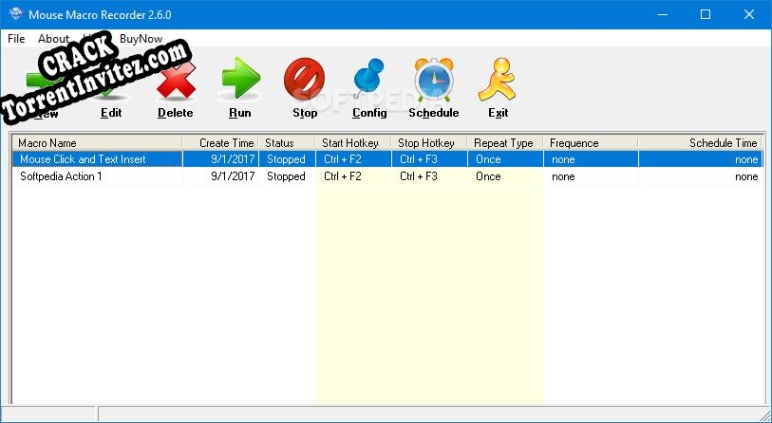Close the Mouse Macro Recorder window
The width and height of the screenshot is (772, 423).
(x=749, y=14)
